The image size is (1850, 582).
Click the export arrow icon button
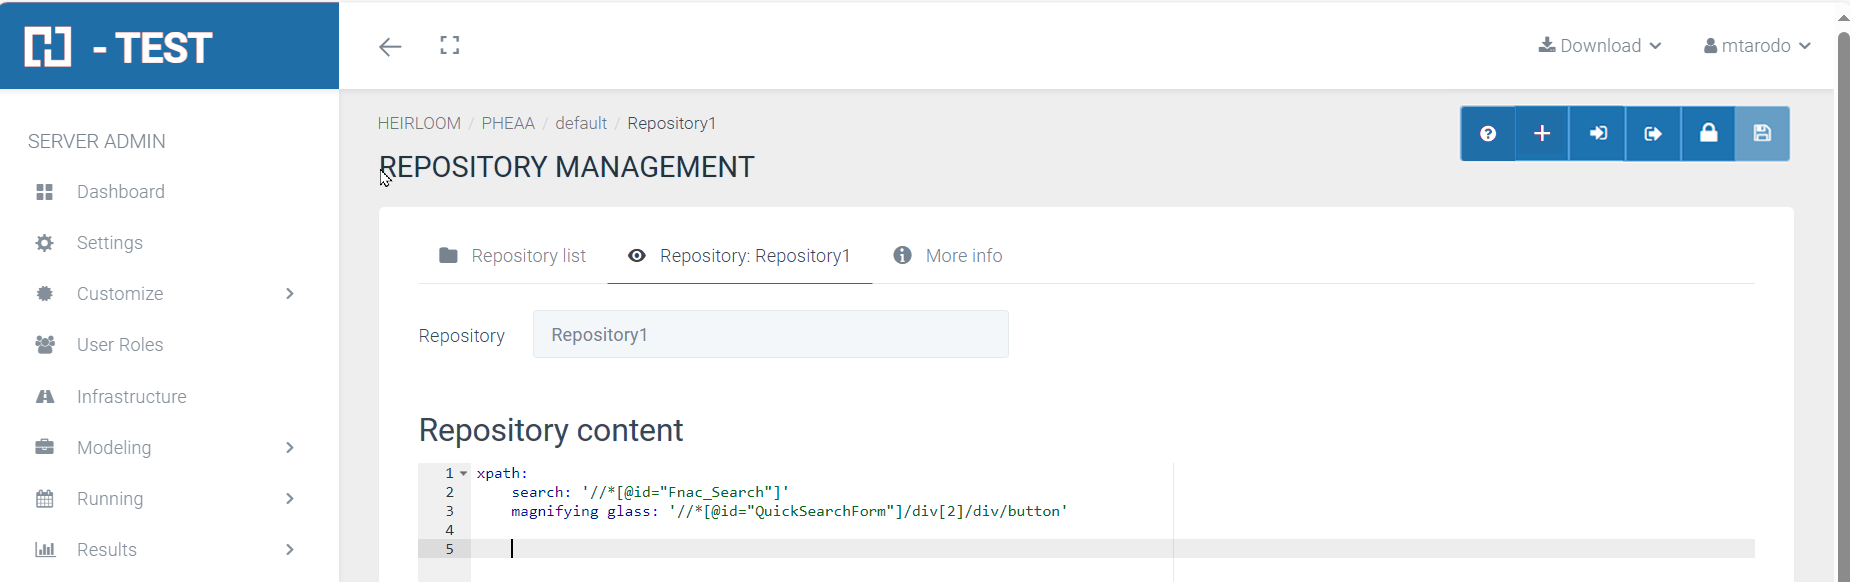point(1653,134)
